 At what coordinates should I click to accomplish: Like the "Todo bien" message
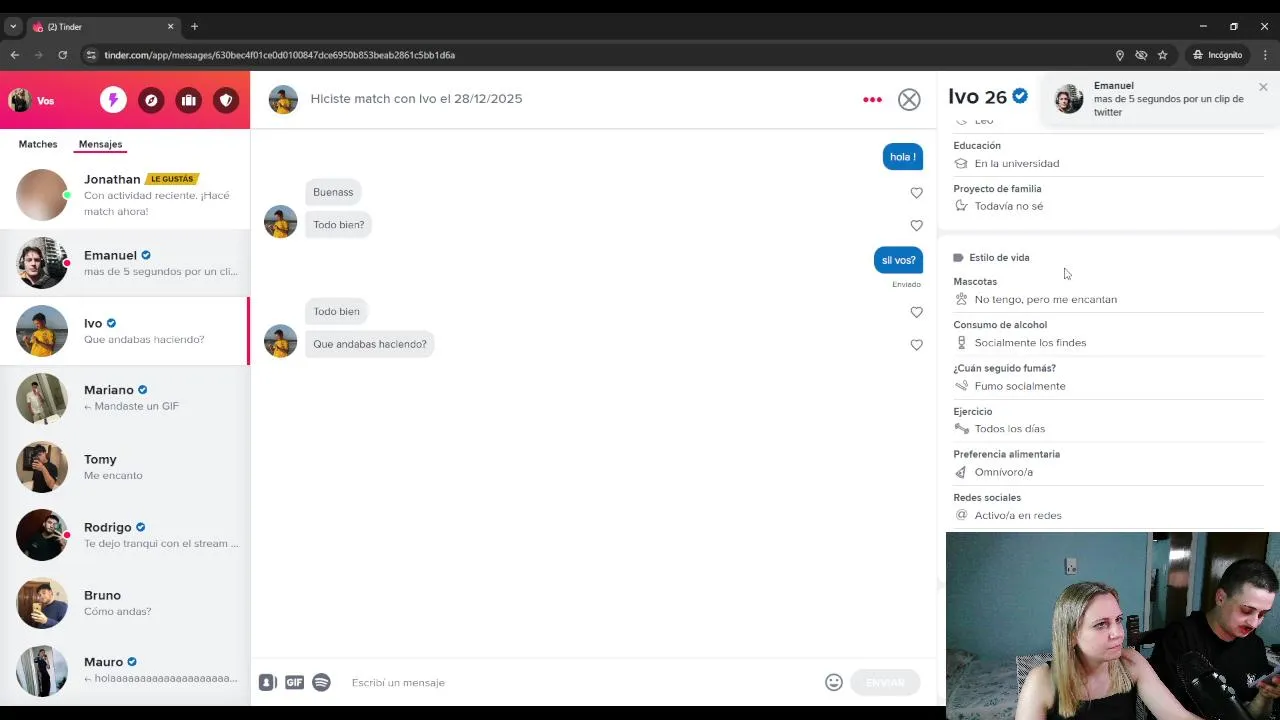coord(916,312)
